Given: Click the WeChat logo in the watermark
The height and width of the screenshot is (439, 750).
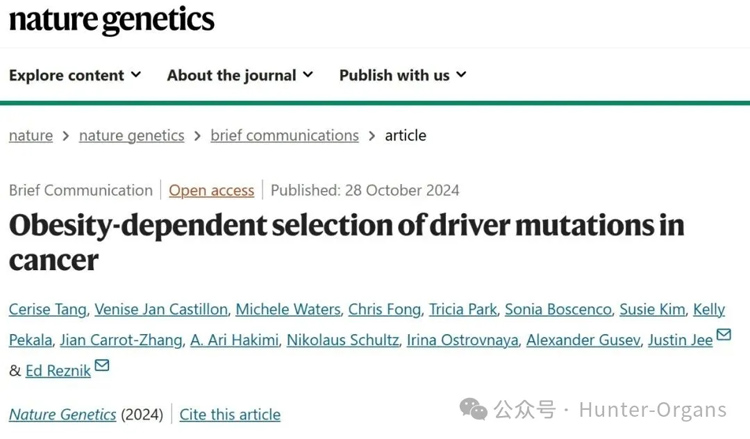Looking at the screenshot, I should (473, 408).
